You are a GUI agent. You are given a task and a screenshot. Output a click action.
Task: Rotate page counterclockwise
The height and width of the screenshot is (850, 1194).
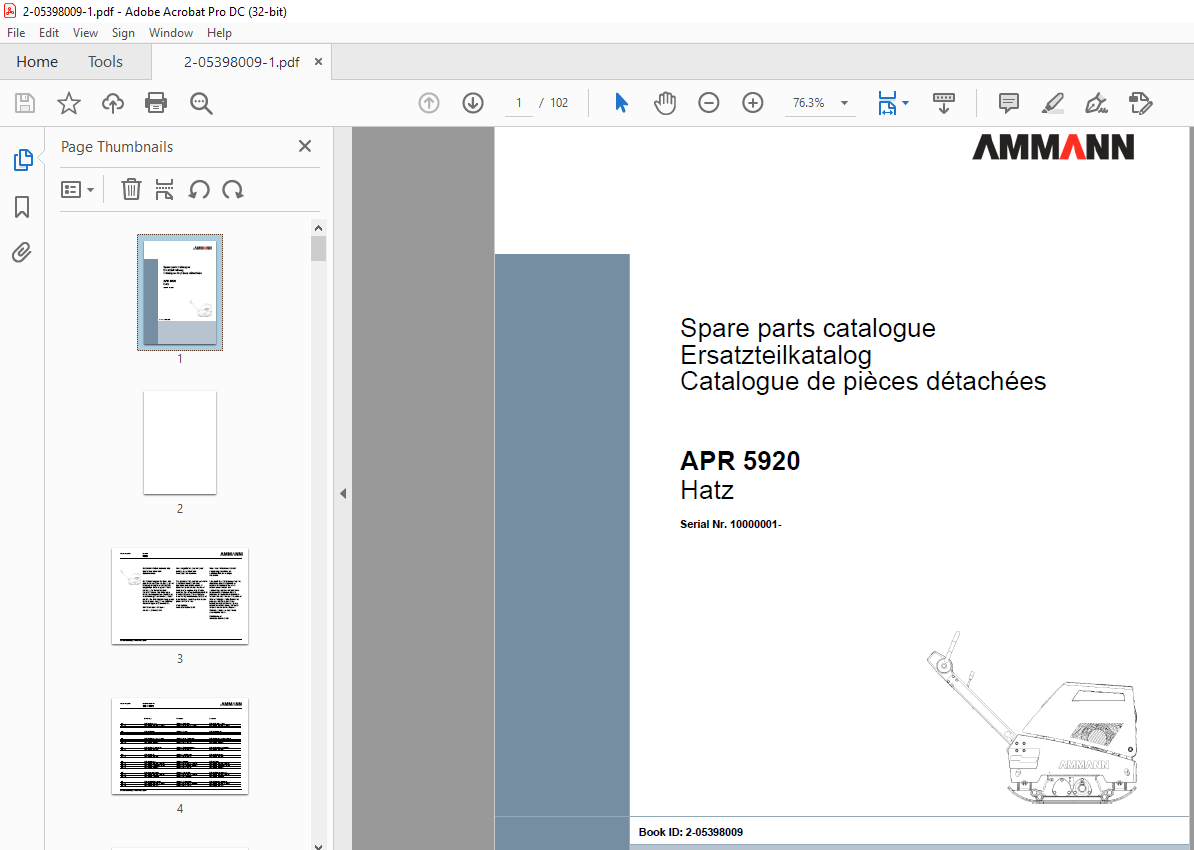coord(200,189)
